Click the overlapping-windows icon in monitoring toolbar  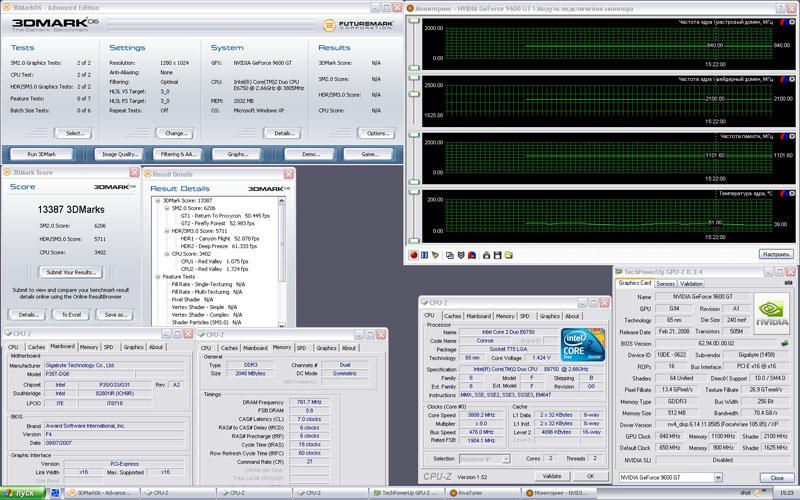449,255
